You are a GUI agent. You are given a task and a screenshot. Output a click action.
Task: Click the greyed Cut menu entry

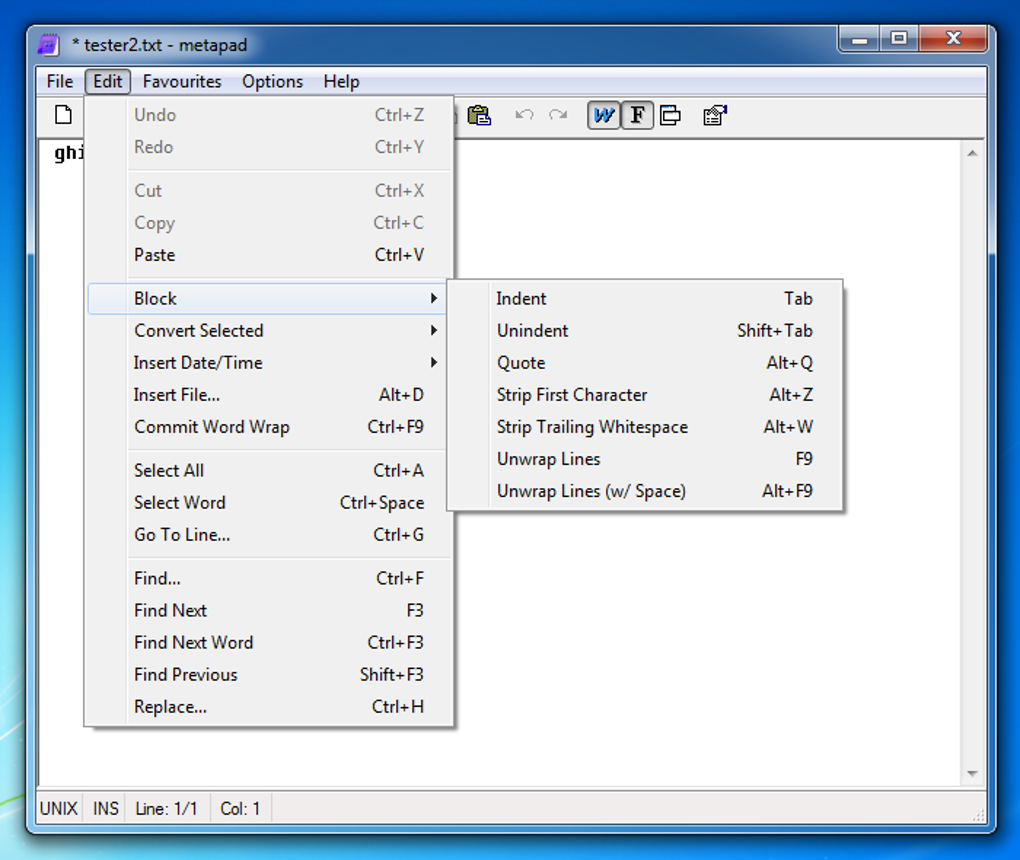[269, 191]
